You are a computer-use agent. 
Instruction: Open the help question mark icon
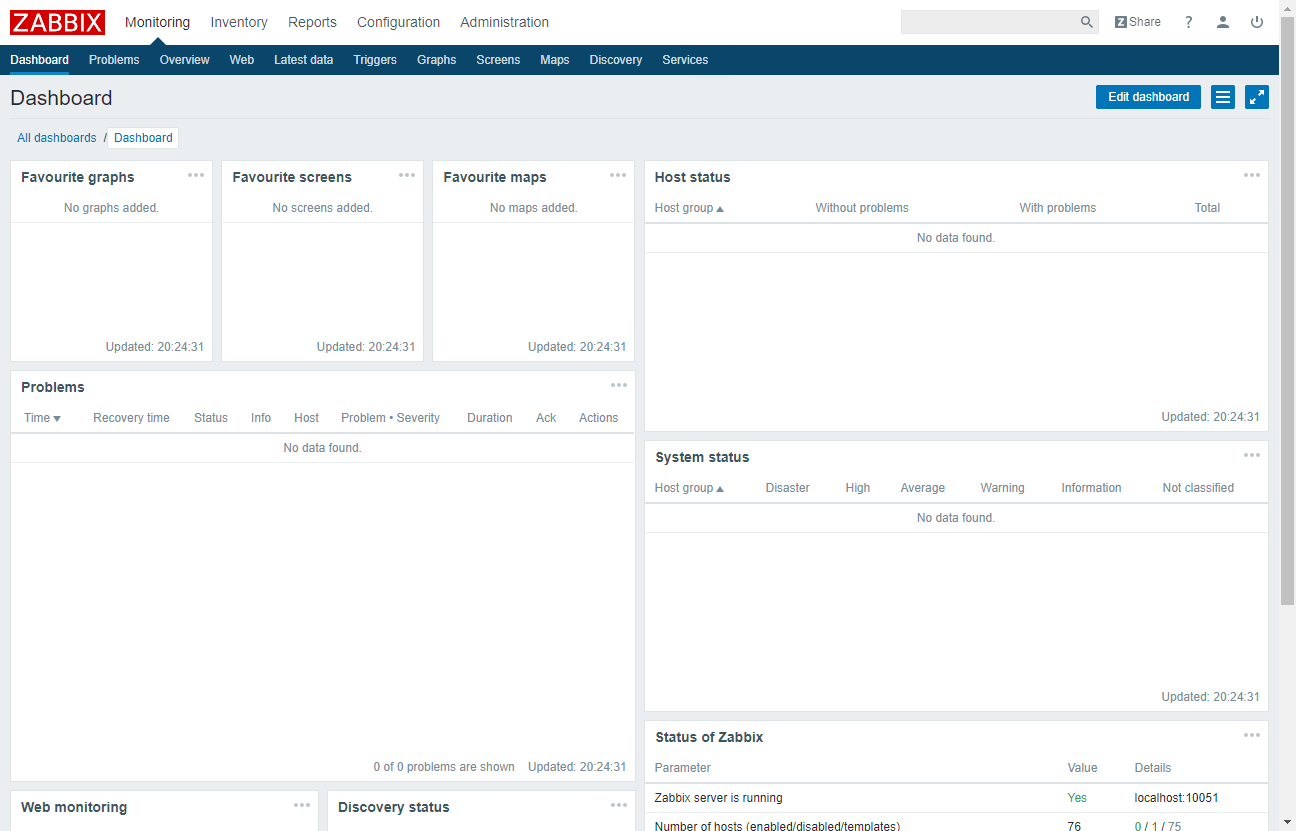(x=1188, y=22)
